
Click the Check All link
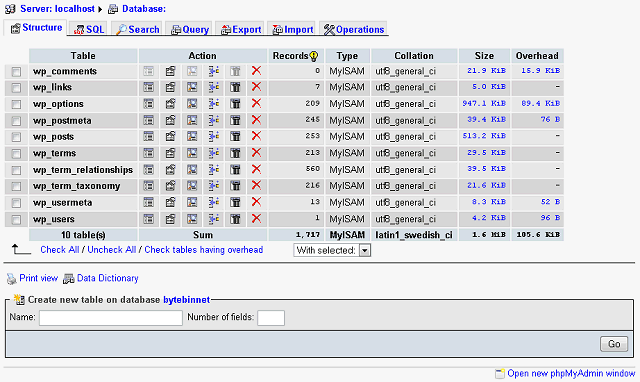tap(60, 250)
